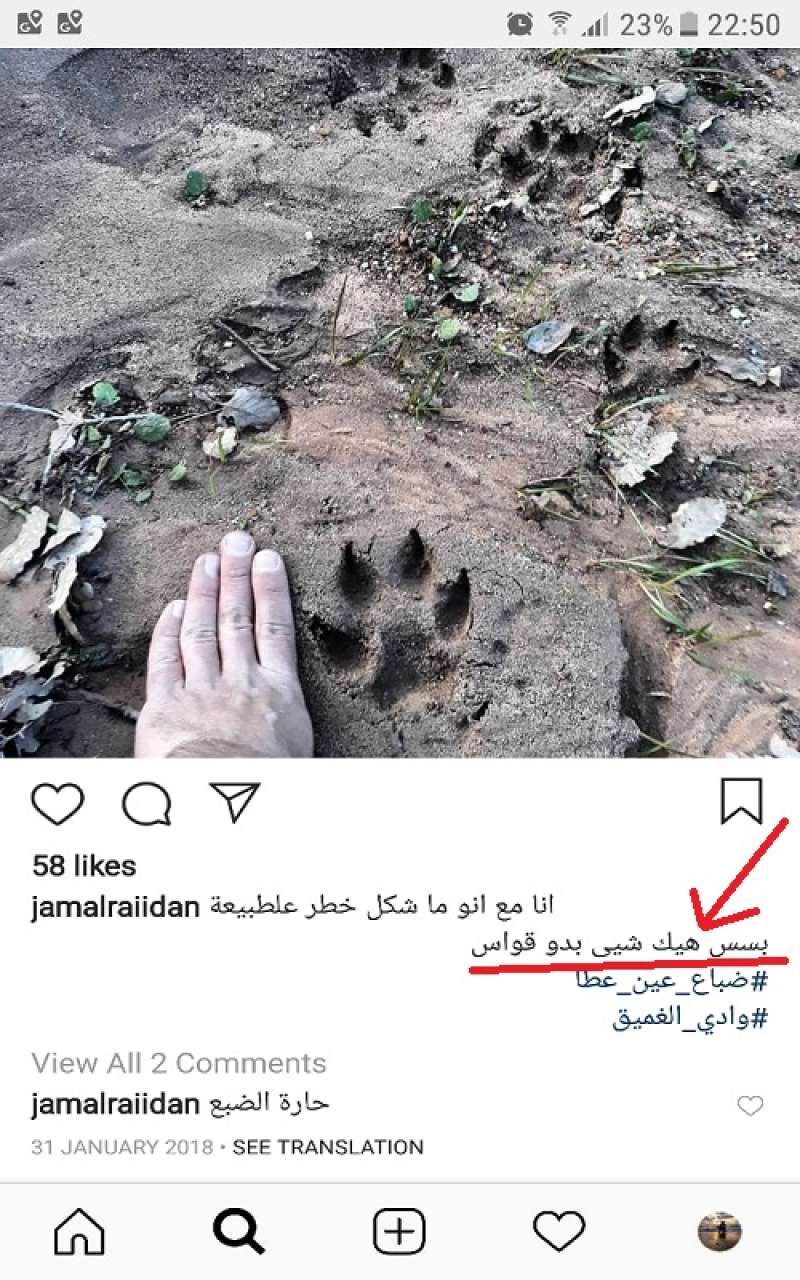Open hashtag #ضباع_عين_عطا

click(672, 981)
